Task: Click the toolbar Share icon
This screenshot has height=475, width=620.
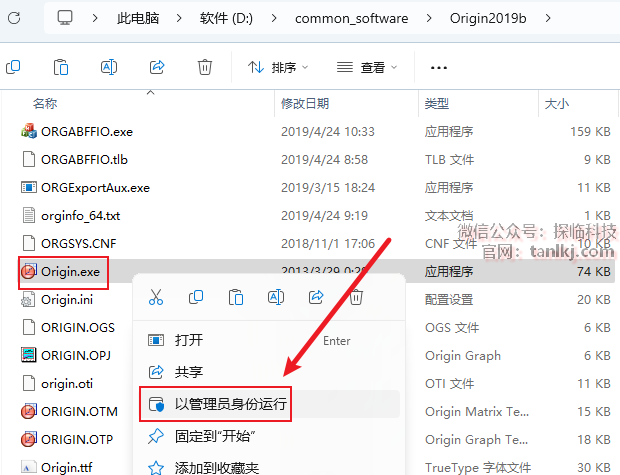Action: 157,67
